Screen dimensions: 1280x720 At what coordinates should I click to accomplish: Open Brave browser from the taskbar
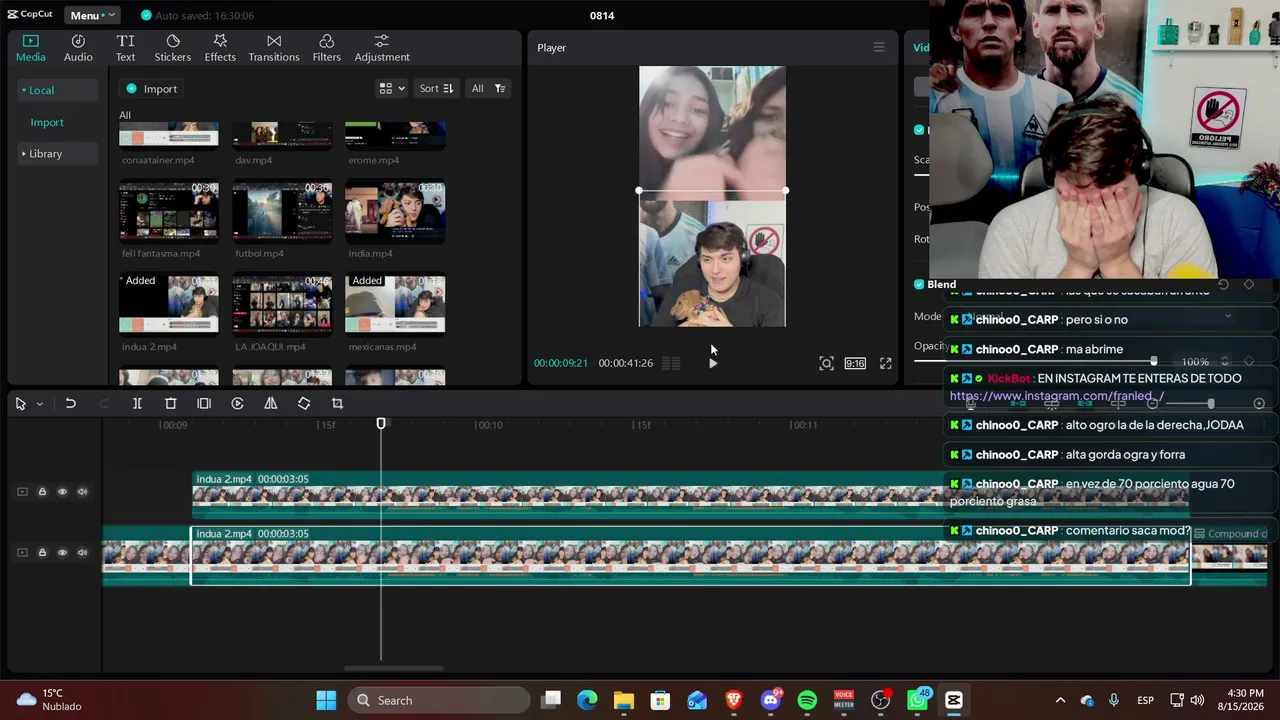pos(734,700)
